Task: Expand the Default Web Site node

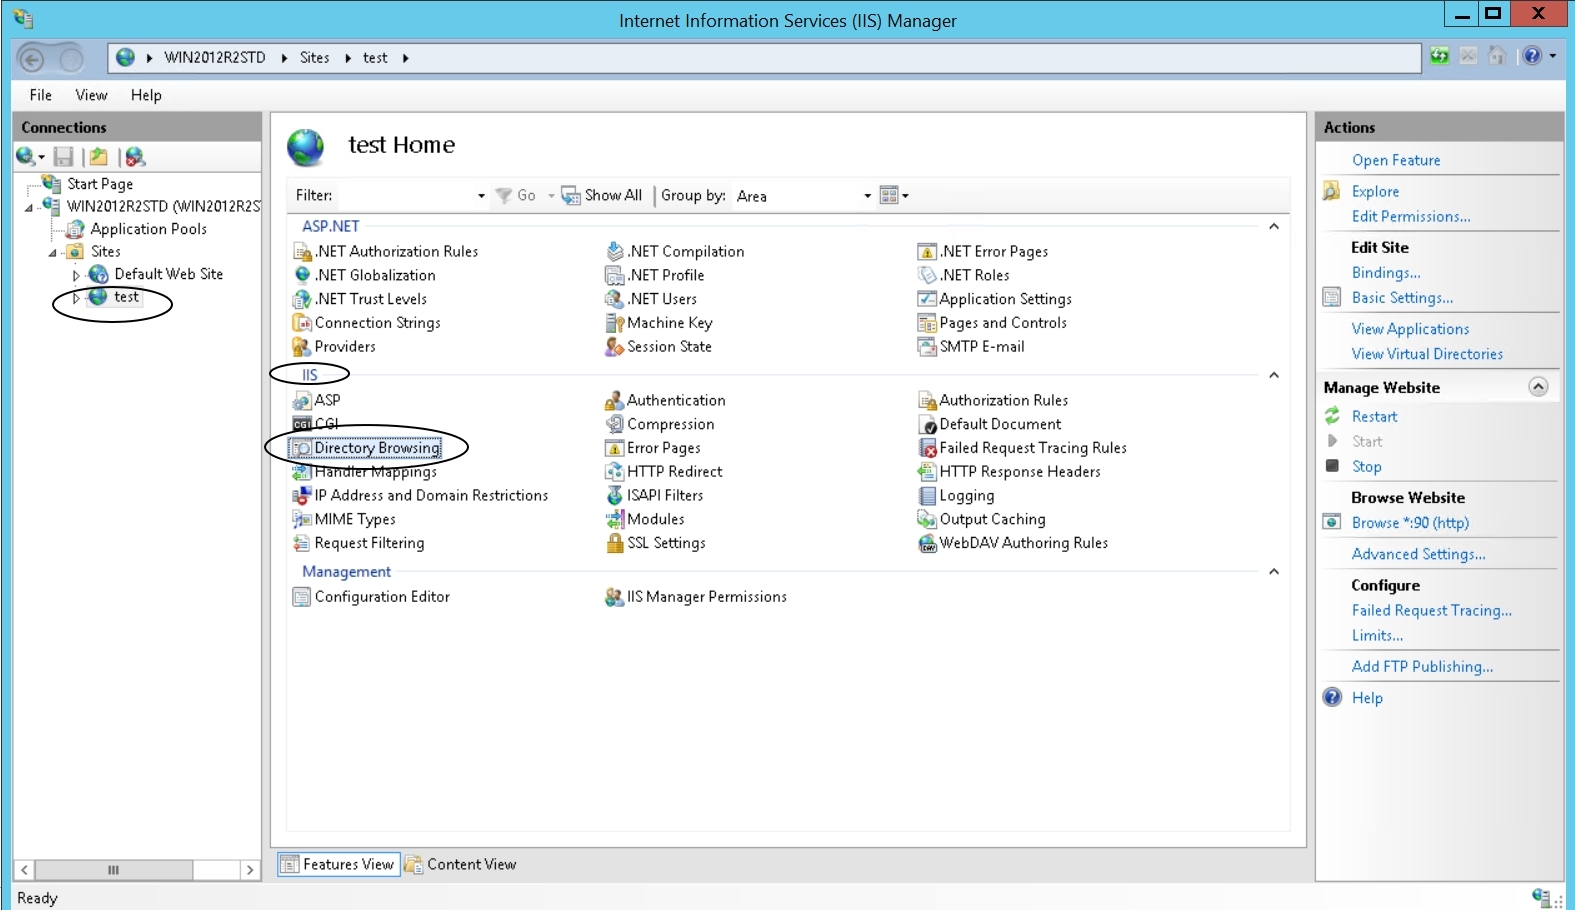Action: [x=76, y=275]
